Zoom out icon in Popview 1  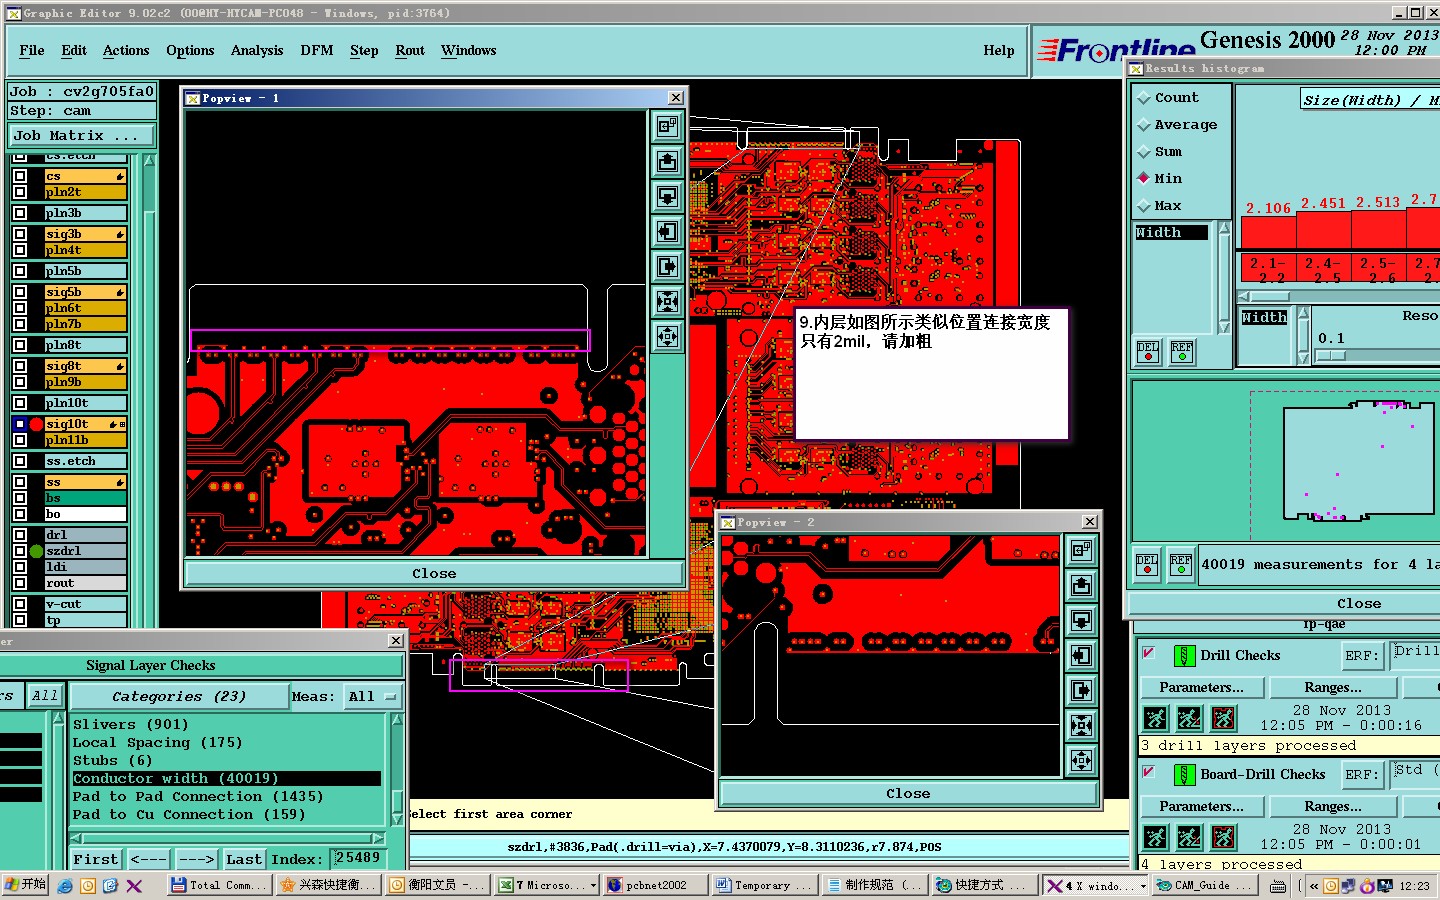[667, 337]
